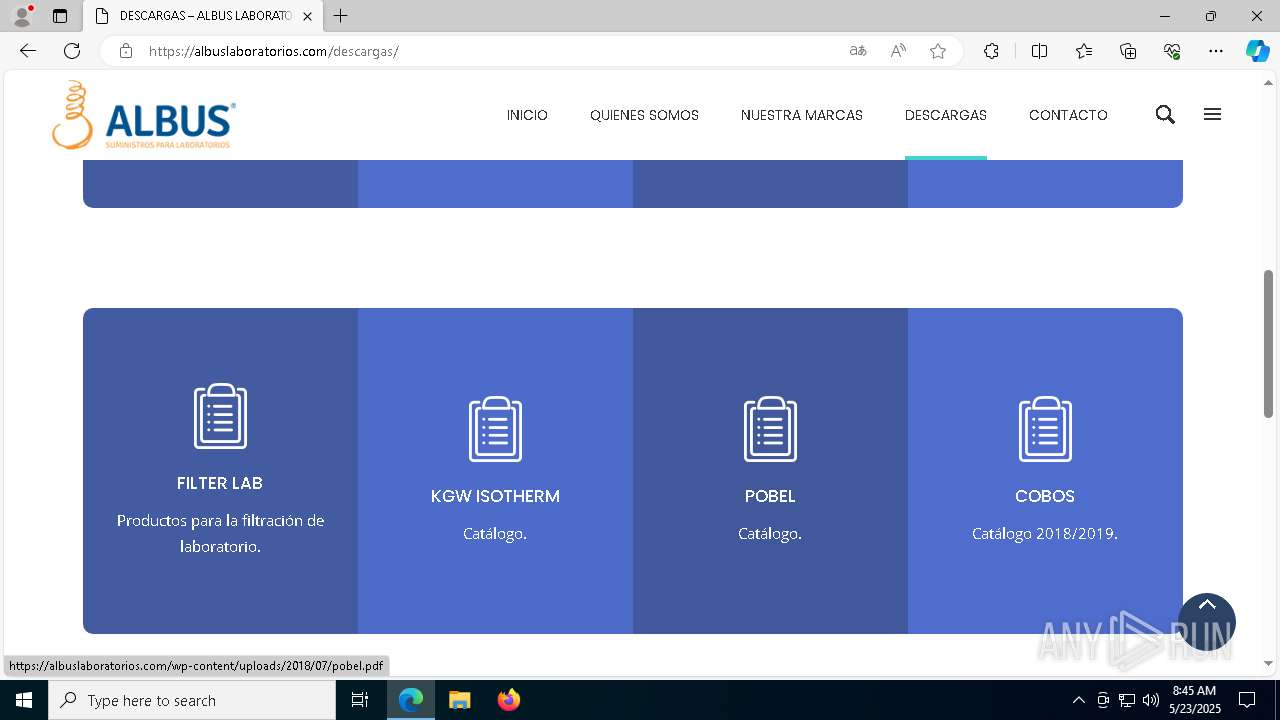
Task: Open the translate page icon
Action: coord(858,51)
